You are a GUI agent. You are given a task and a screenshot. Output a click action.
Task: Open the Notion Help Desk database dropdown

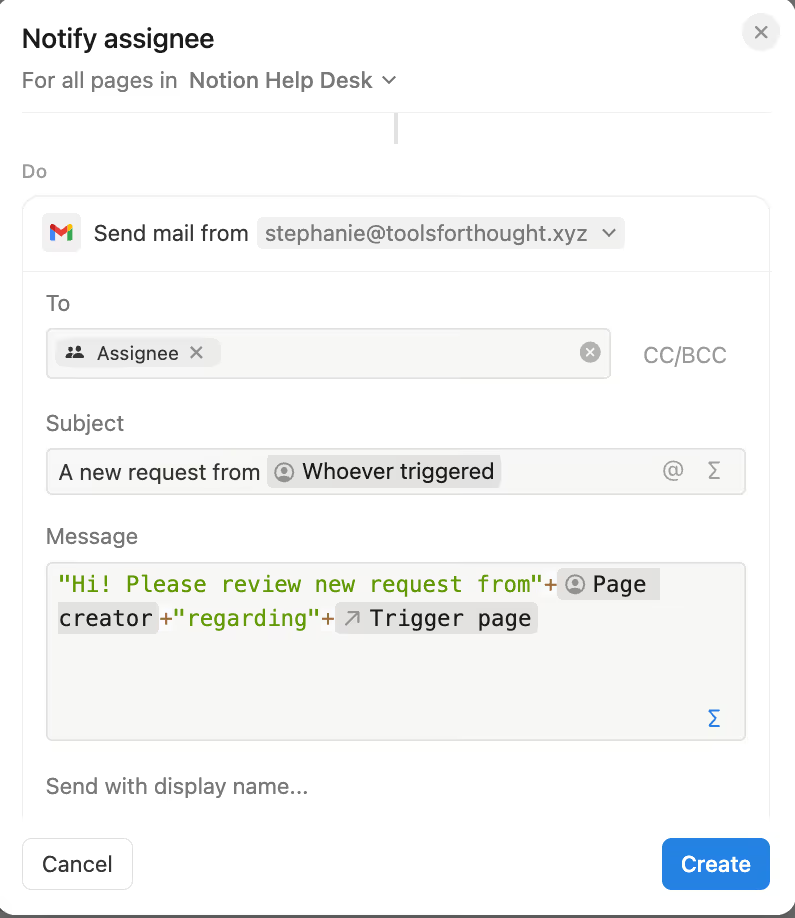292,80
